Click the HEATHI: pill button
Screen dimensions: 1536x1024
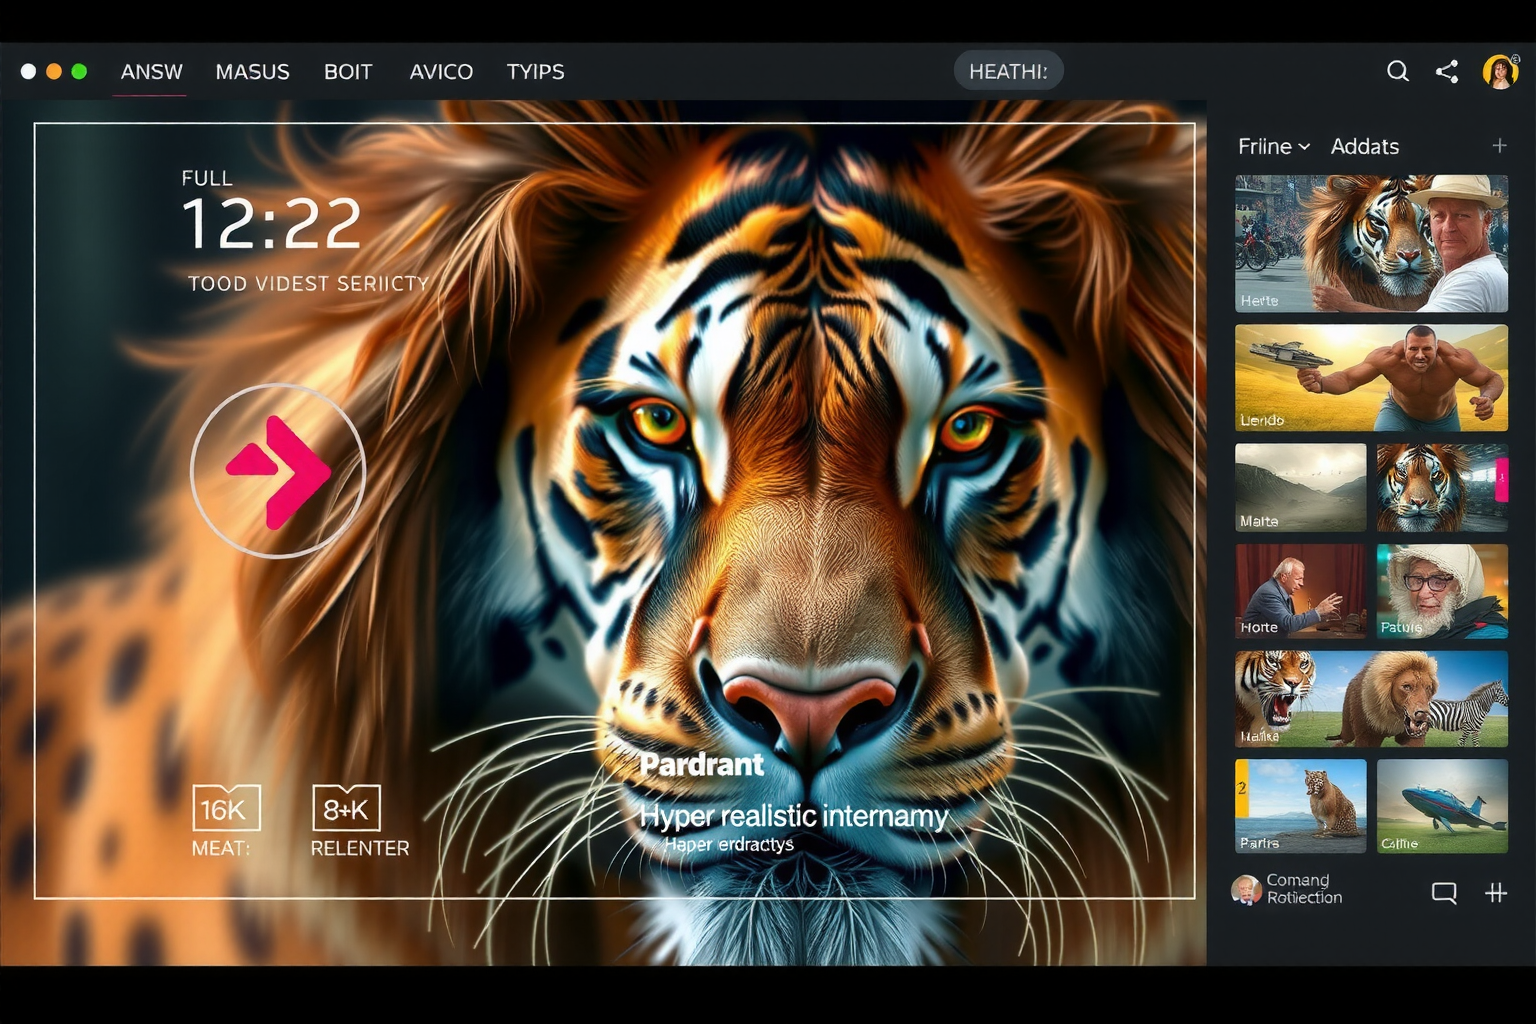pos(1008,72)
